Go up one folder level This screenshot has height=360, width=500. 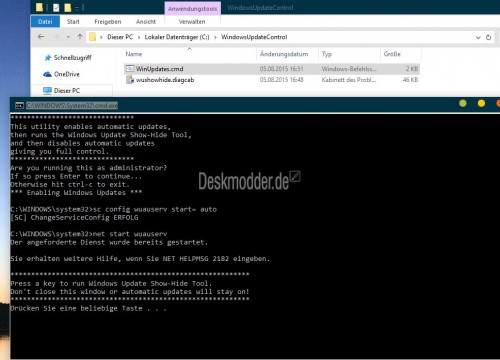[80, 37]
